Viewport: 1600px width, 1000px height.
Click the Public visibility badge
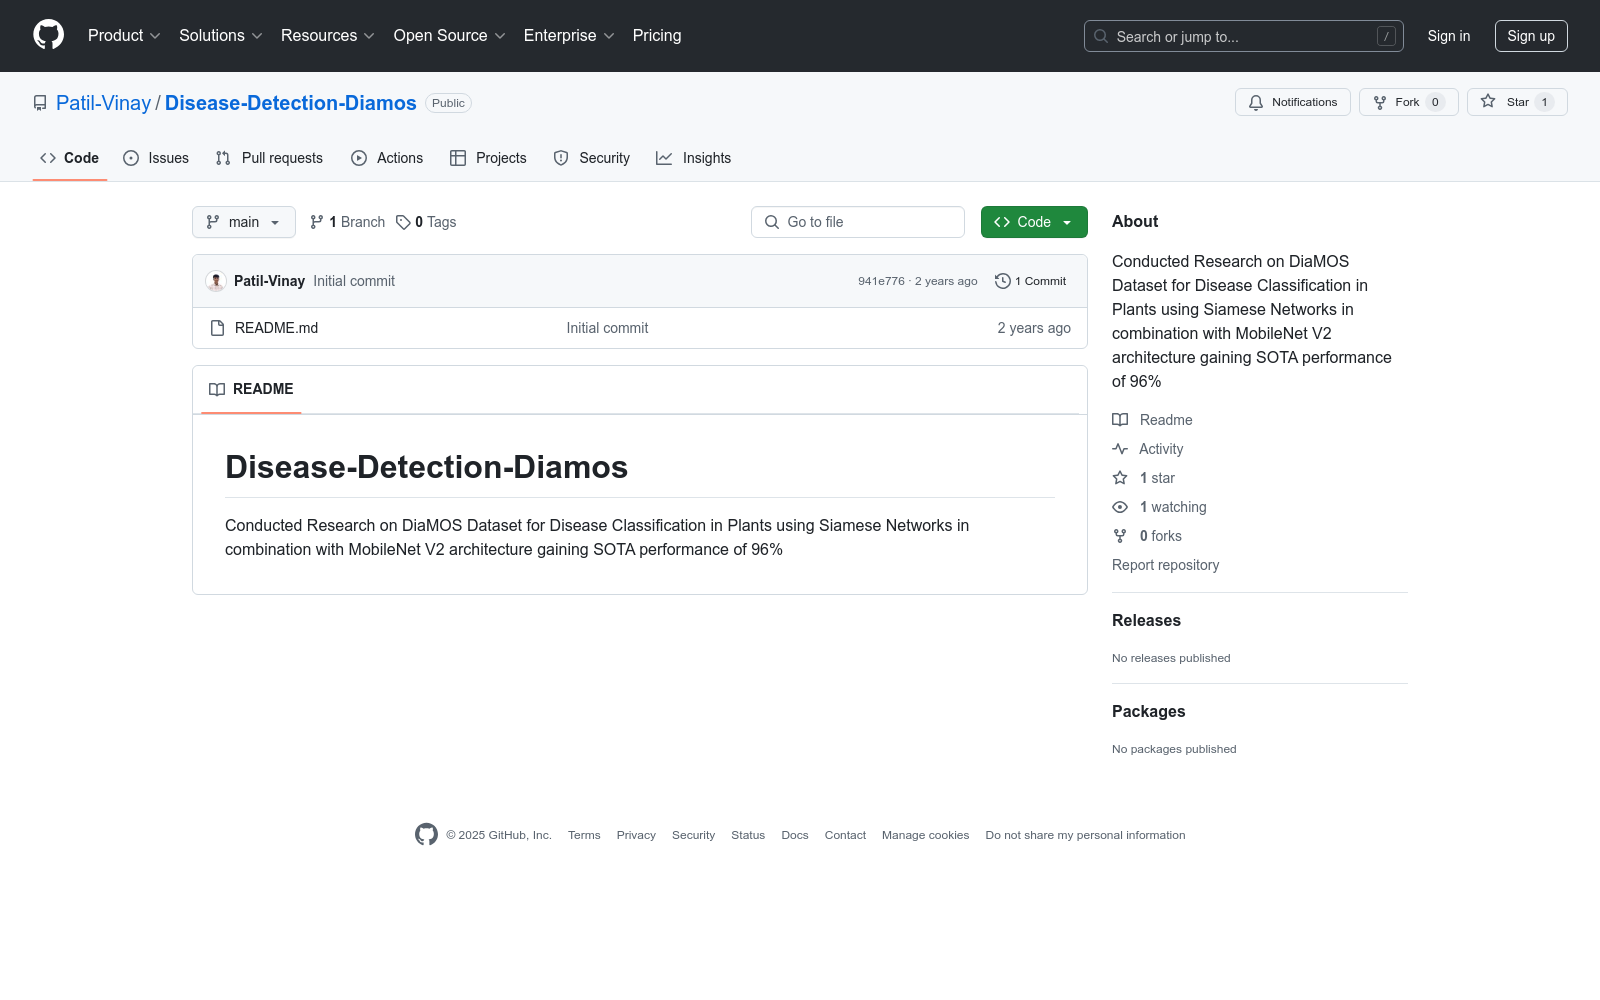(448, 103)
